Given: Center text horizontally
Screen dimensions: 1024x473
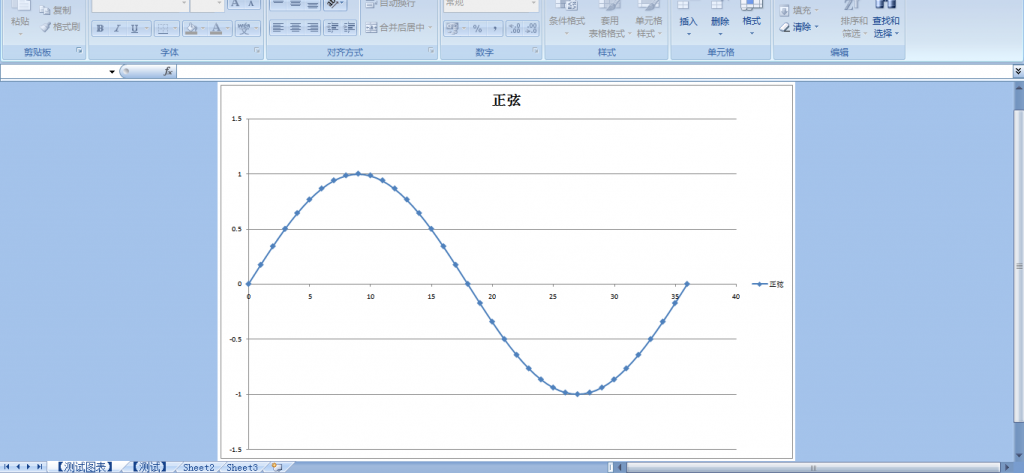Looking at the screenshot, I should click(295, 27).
